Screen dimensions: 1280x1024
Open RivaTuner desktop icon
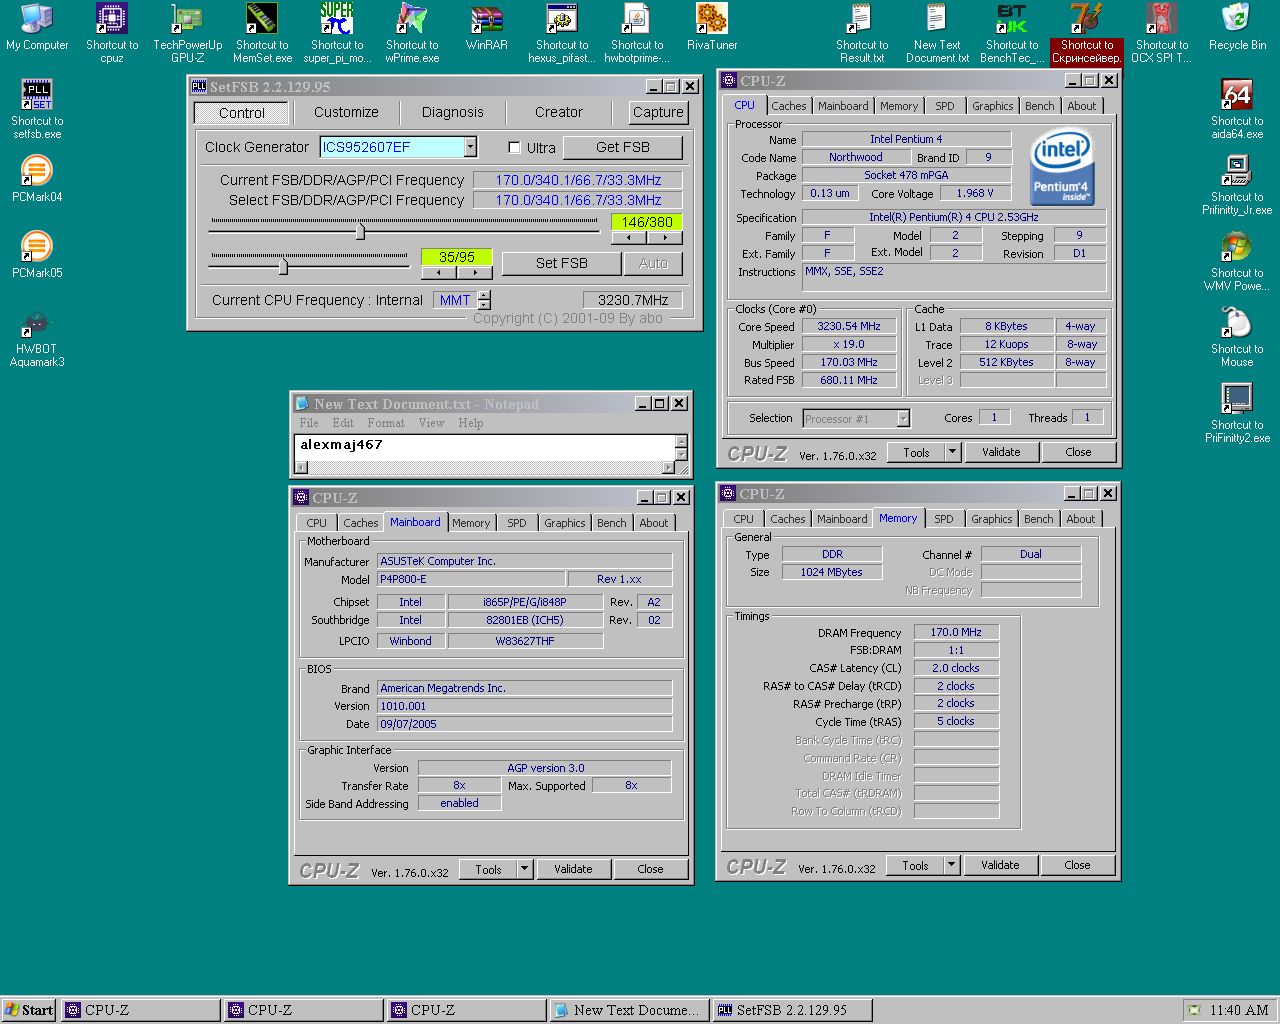[x=712, y=27]
